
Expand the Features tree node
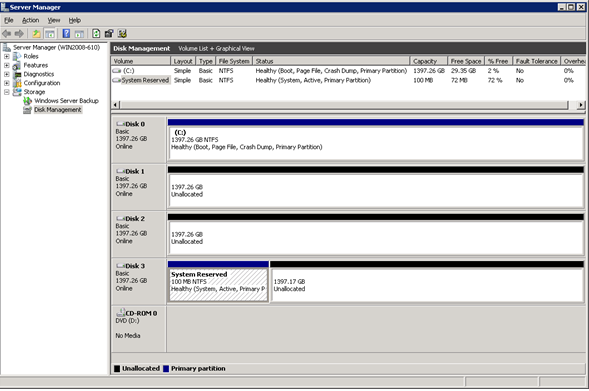pyautogui.click(x=7, y=65)
